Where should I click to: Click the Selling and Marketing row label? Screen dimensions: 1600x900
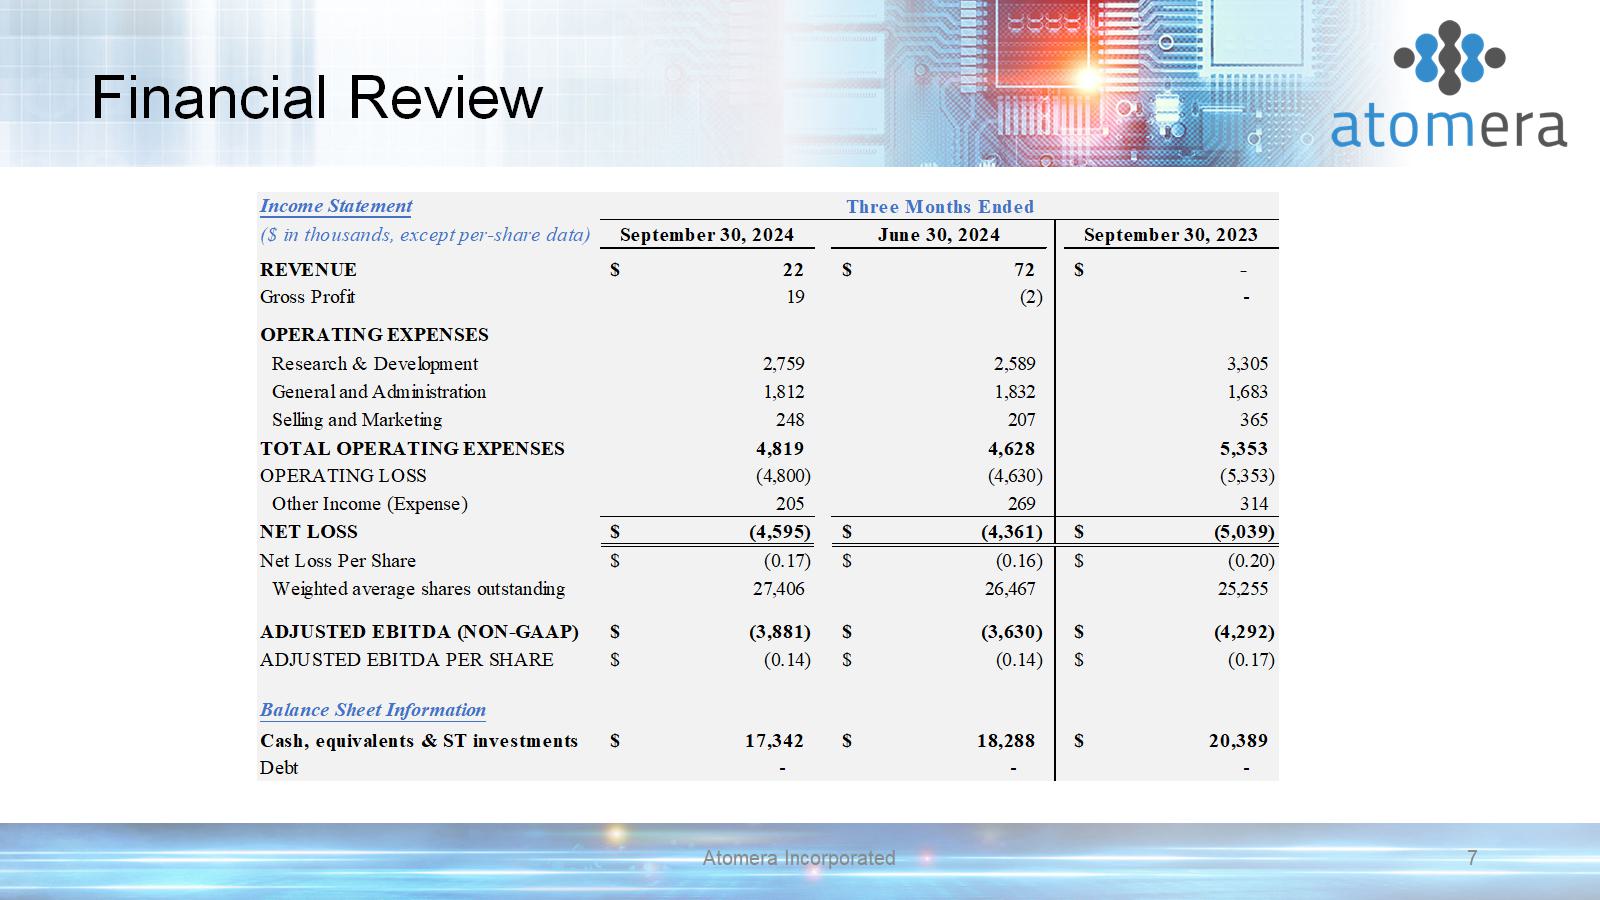[x=357, y=420]
